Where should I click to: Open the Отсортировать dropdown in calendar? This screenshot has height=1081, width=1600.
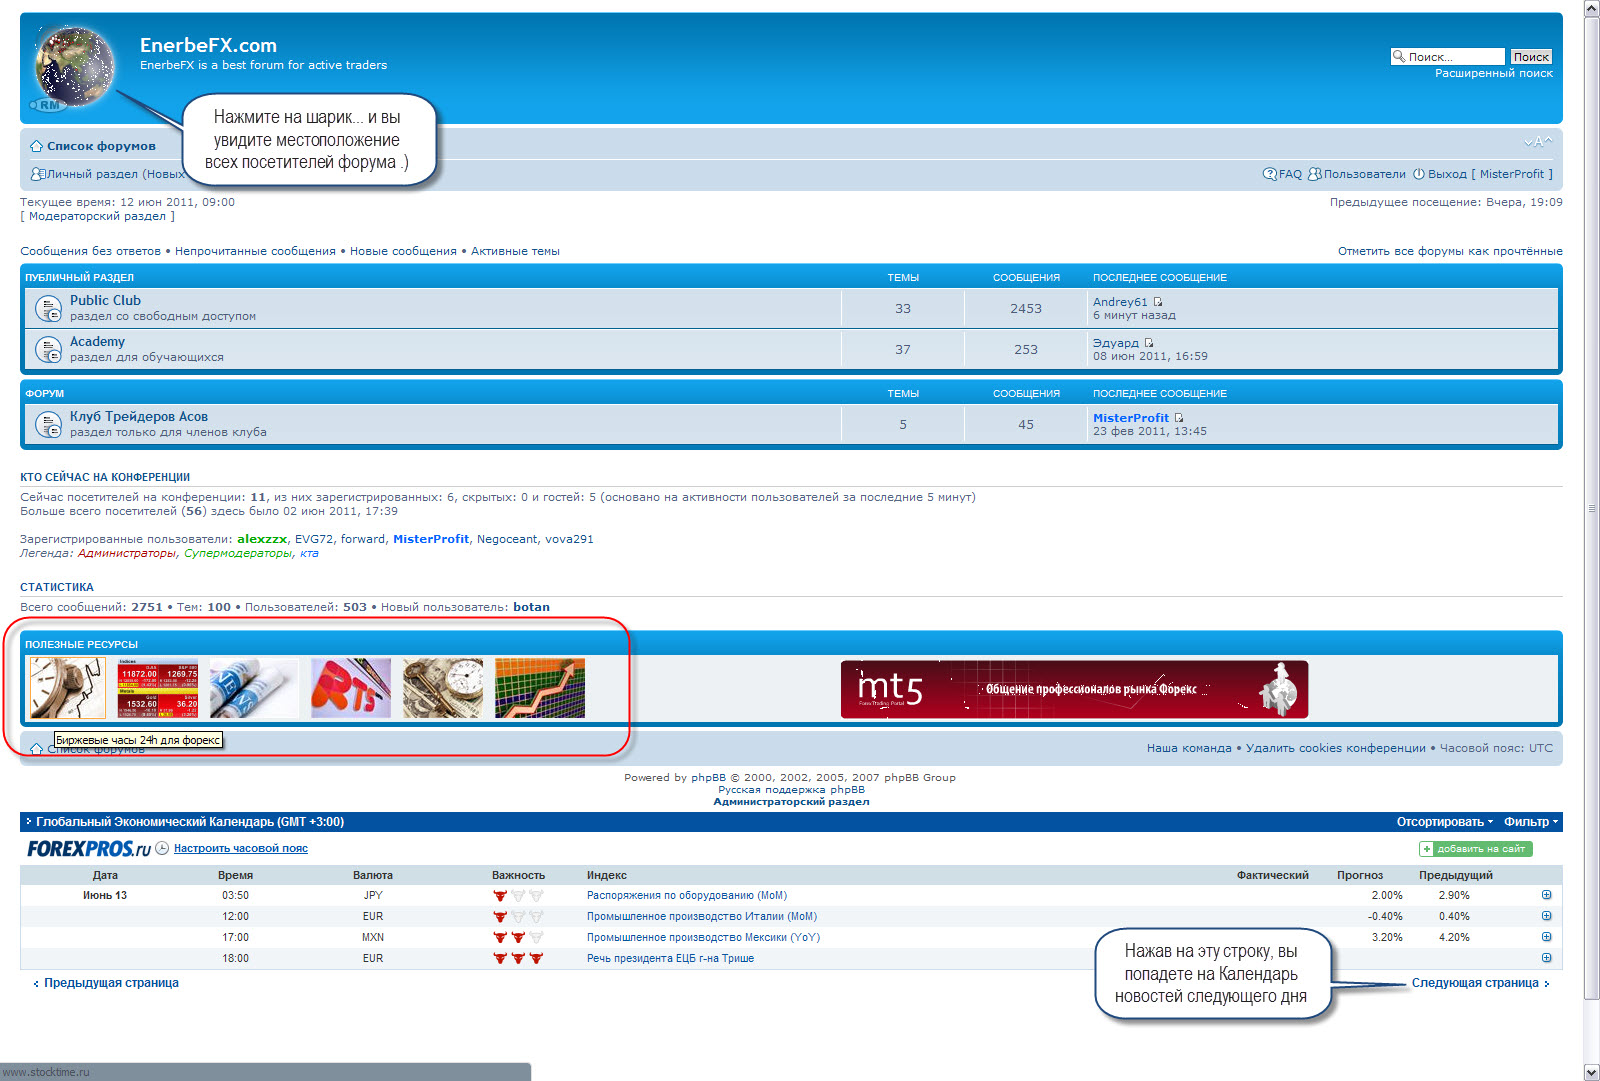coord(1444,822)
